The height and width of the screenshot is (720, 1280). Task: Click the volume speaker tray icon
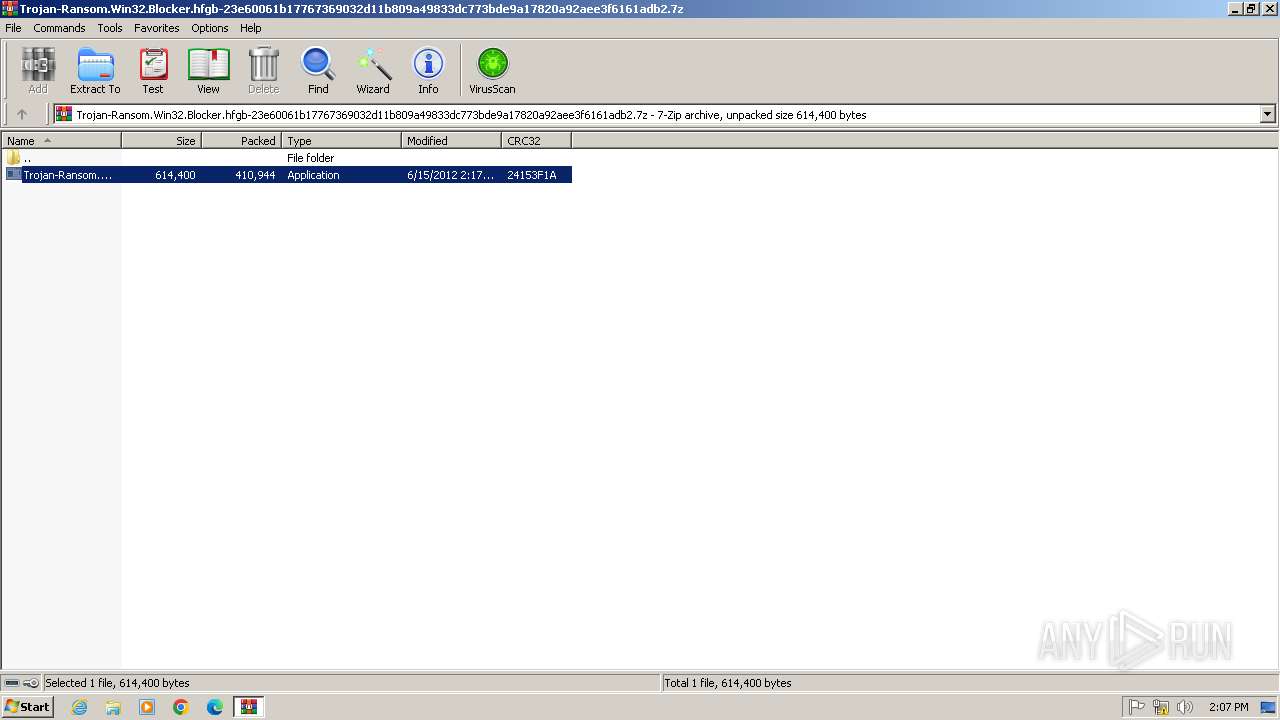[1185, 707]
